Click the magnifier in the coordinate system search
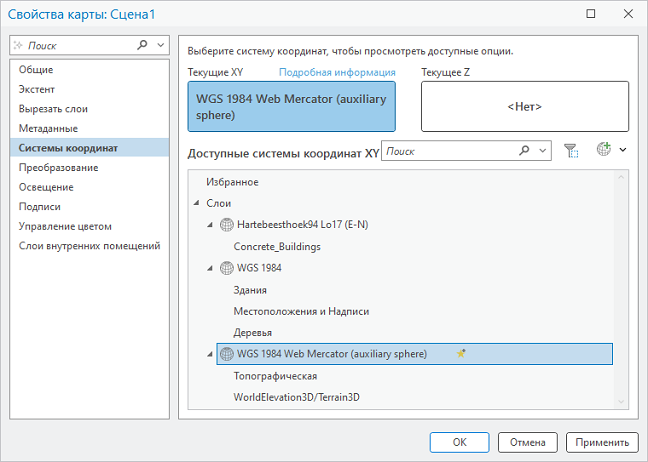Image resolution: width=648 pixels, height=462 pixels. 524,151
